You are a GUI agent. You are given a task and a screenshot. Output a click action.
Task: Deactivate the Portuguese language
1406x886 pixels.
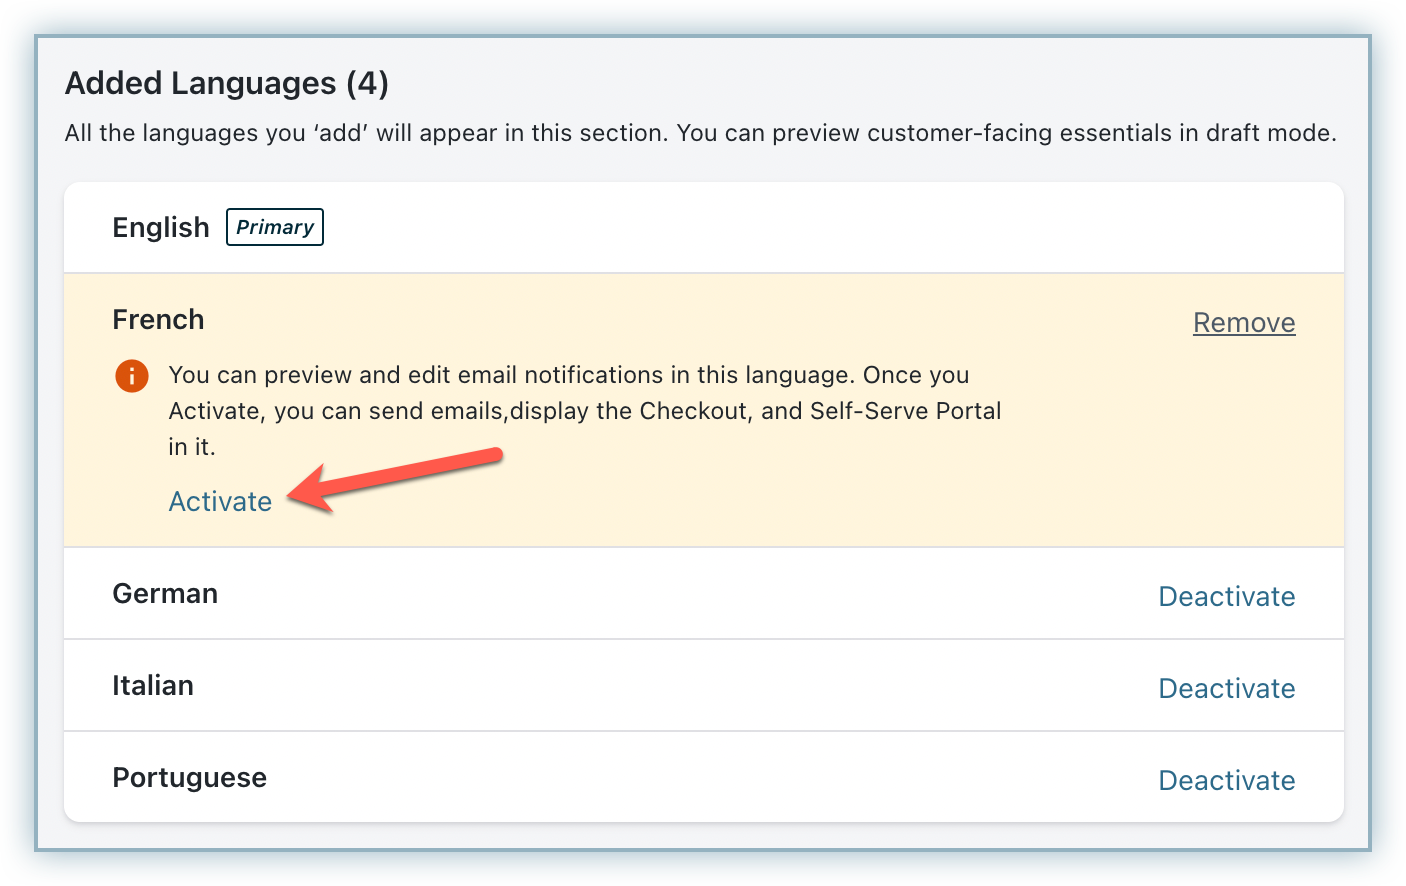click(x=1226, y=780)
